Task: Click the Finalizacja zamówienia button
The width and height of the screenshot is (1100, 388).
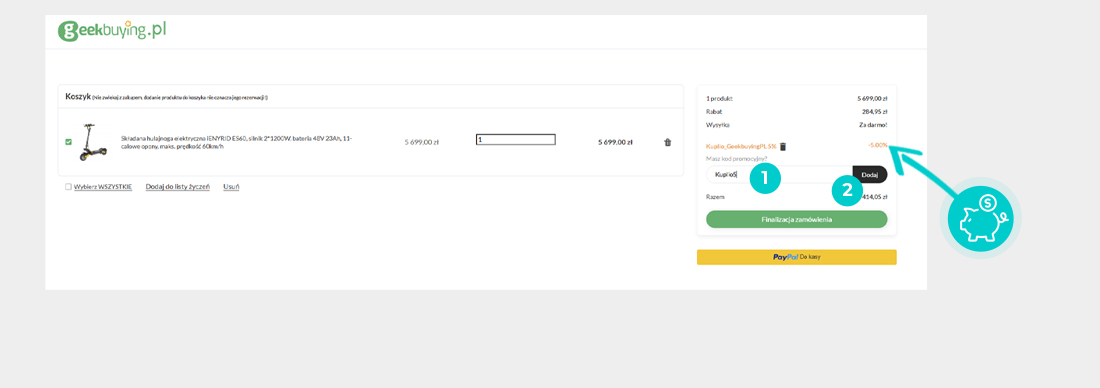Action: [796, 220]
